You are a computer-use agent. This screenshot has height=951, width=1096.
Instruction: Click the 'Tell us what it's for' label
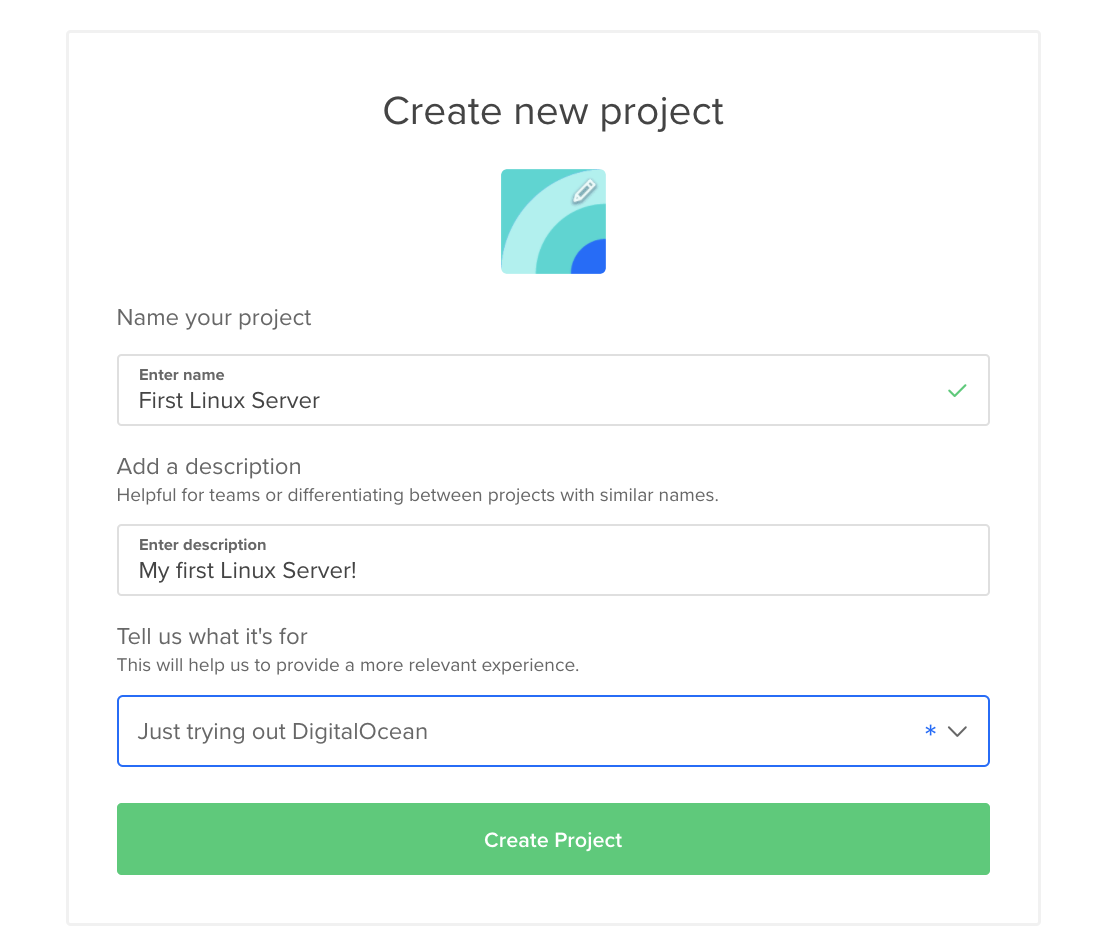click(212, 636)
